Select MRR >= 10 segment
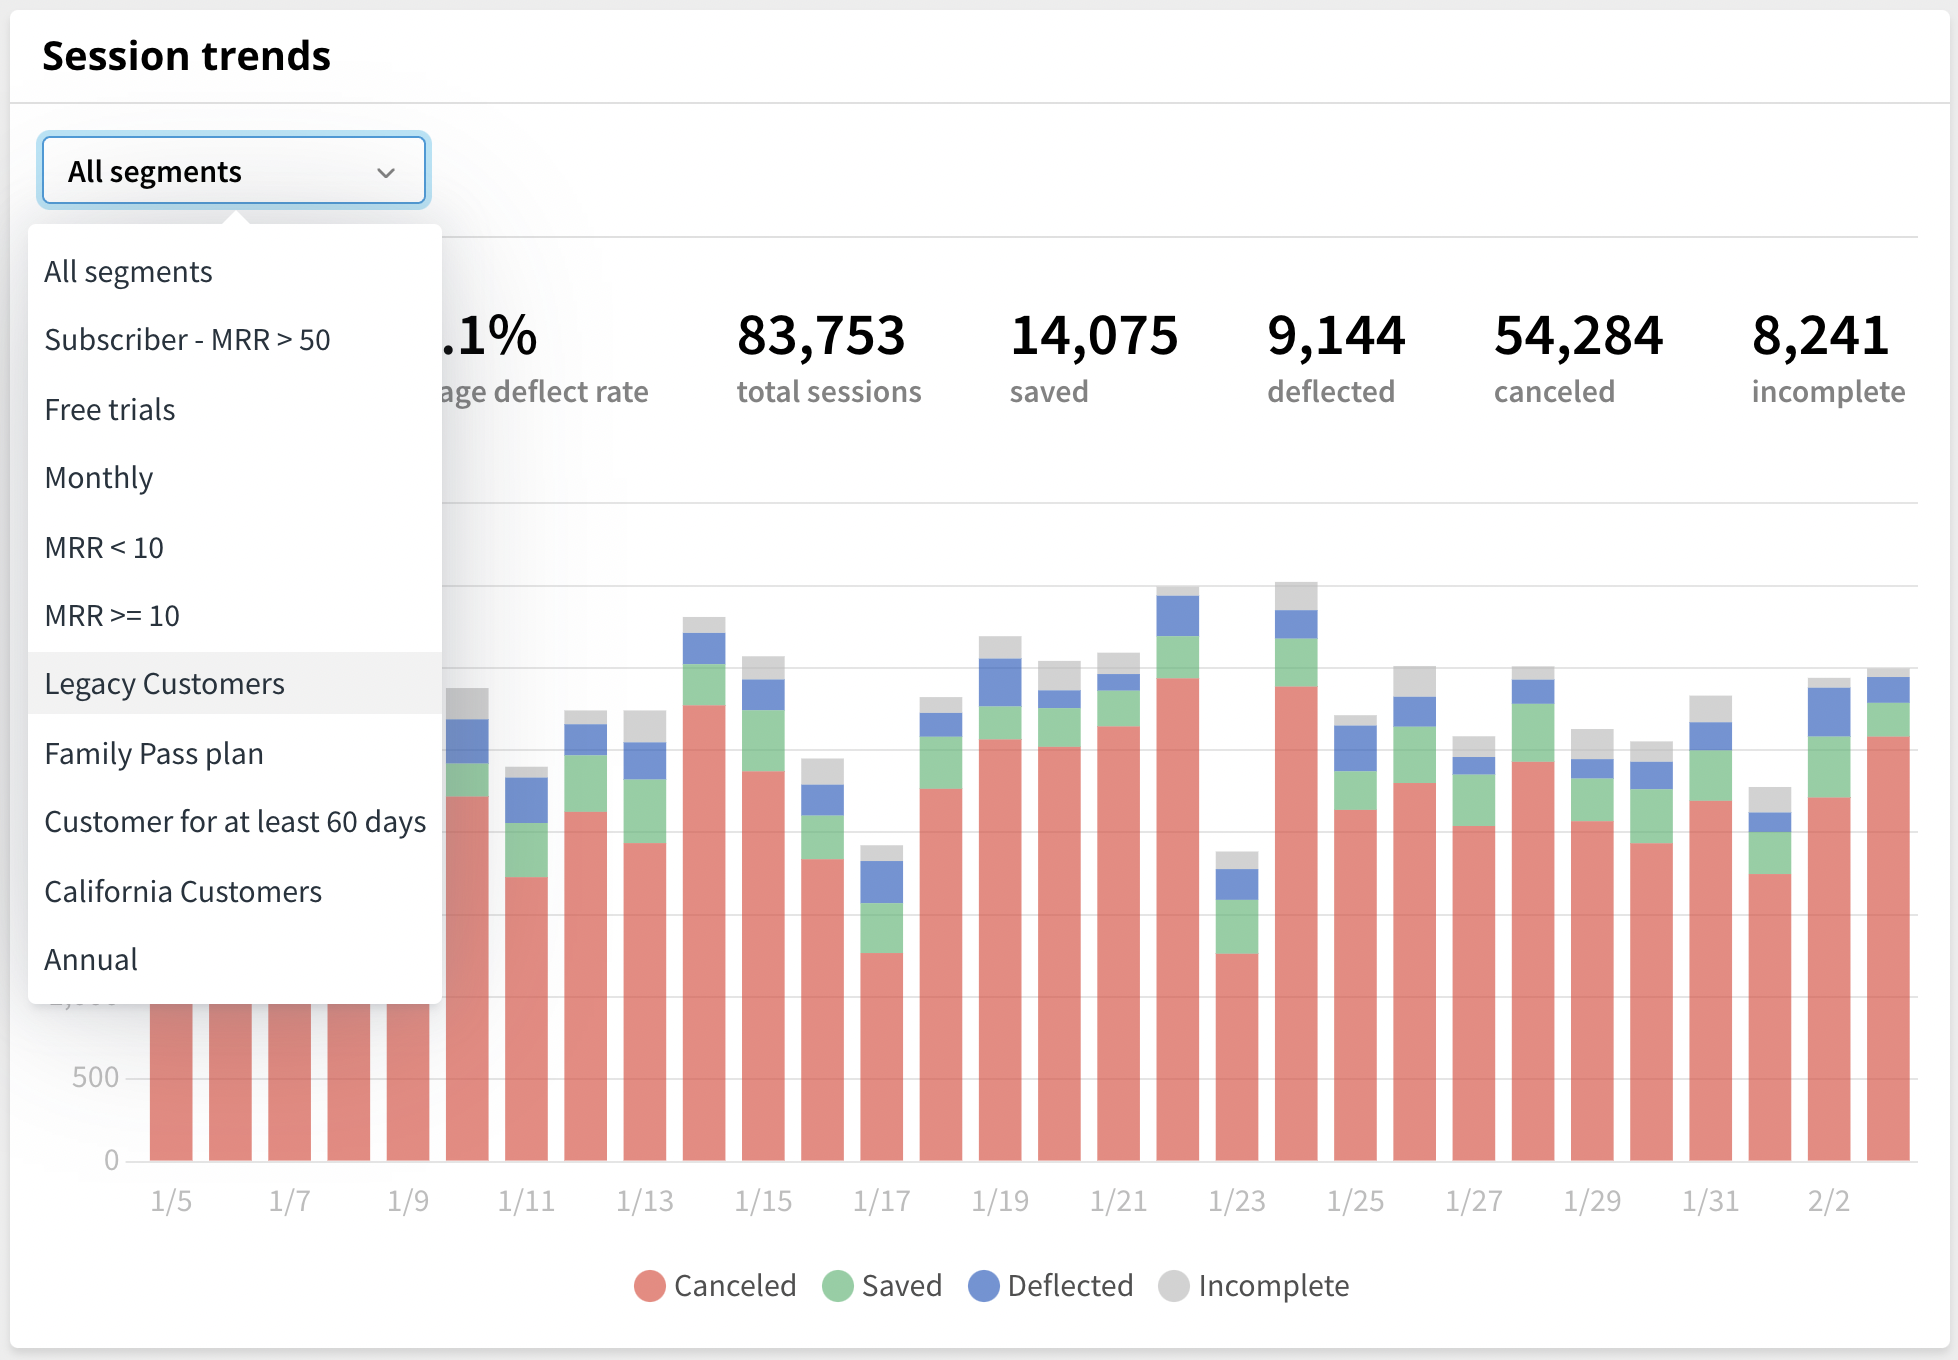 pos(112,616)
